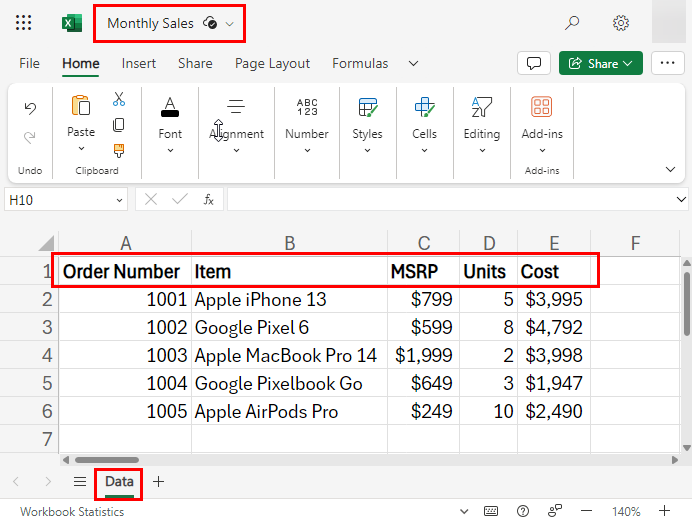Select column B header
The height and width of the screenshot is (520, 692).
[x=290, y=243]
